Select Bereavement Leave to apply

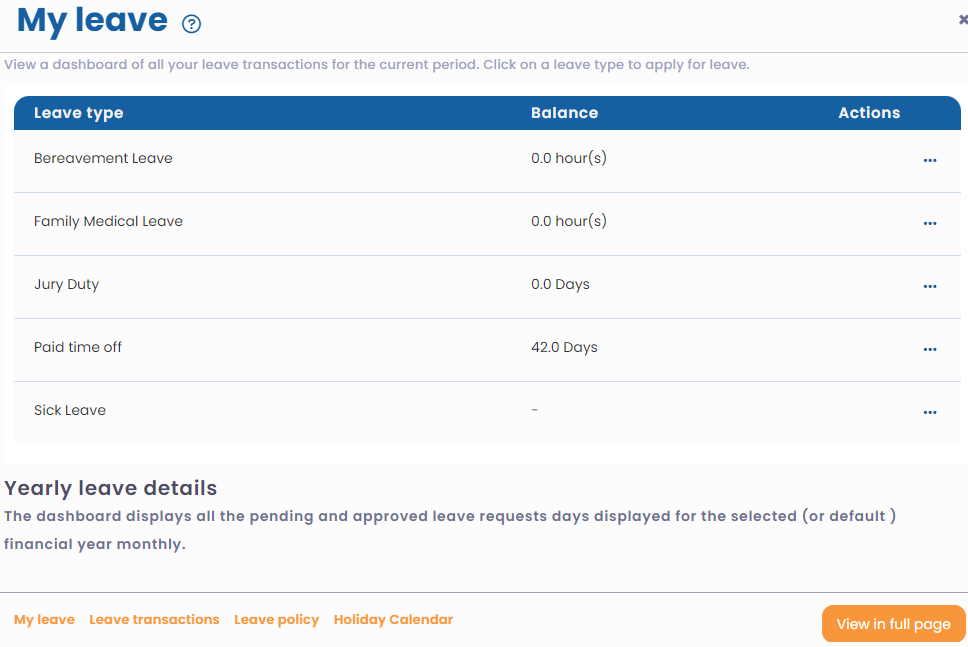click(x=103, y=158)
